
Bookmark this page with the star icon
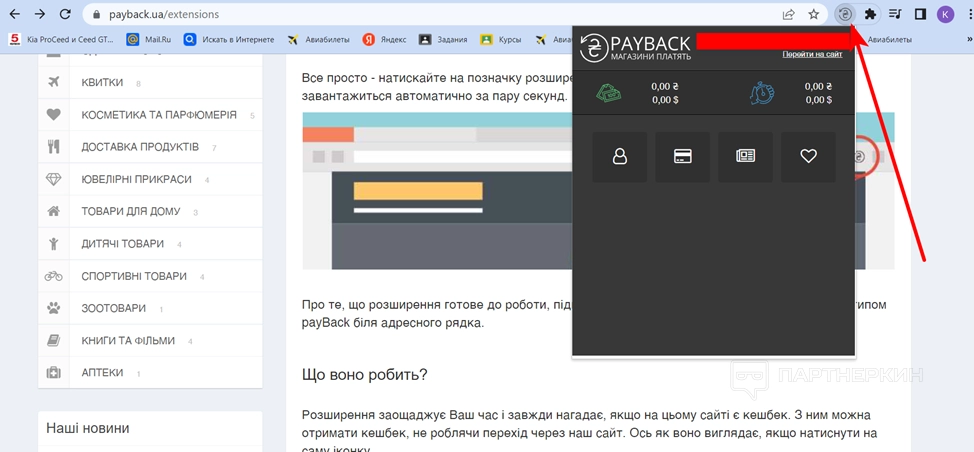(814, 14)
